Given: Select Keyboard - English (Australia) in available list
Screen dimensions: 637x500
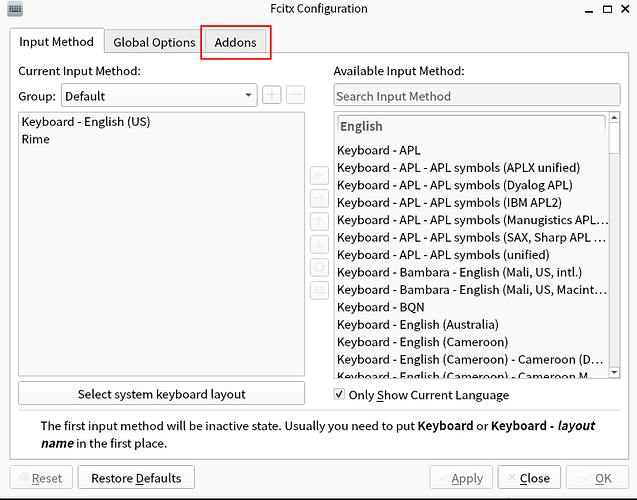Looking at the screenshot, I should 417,324.
